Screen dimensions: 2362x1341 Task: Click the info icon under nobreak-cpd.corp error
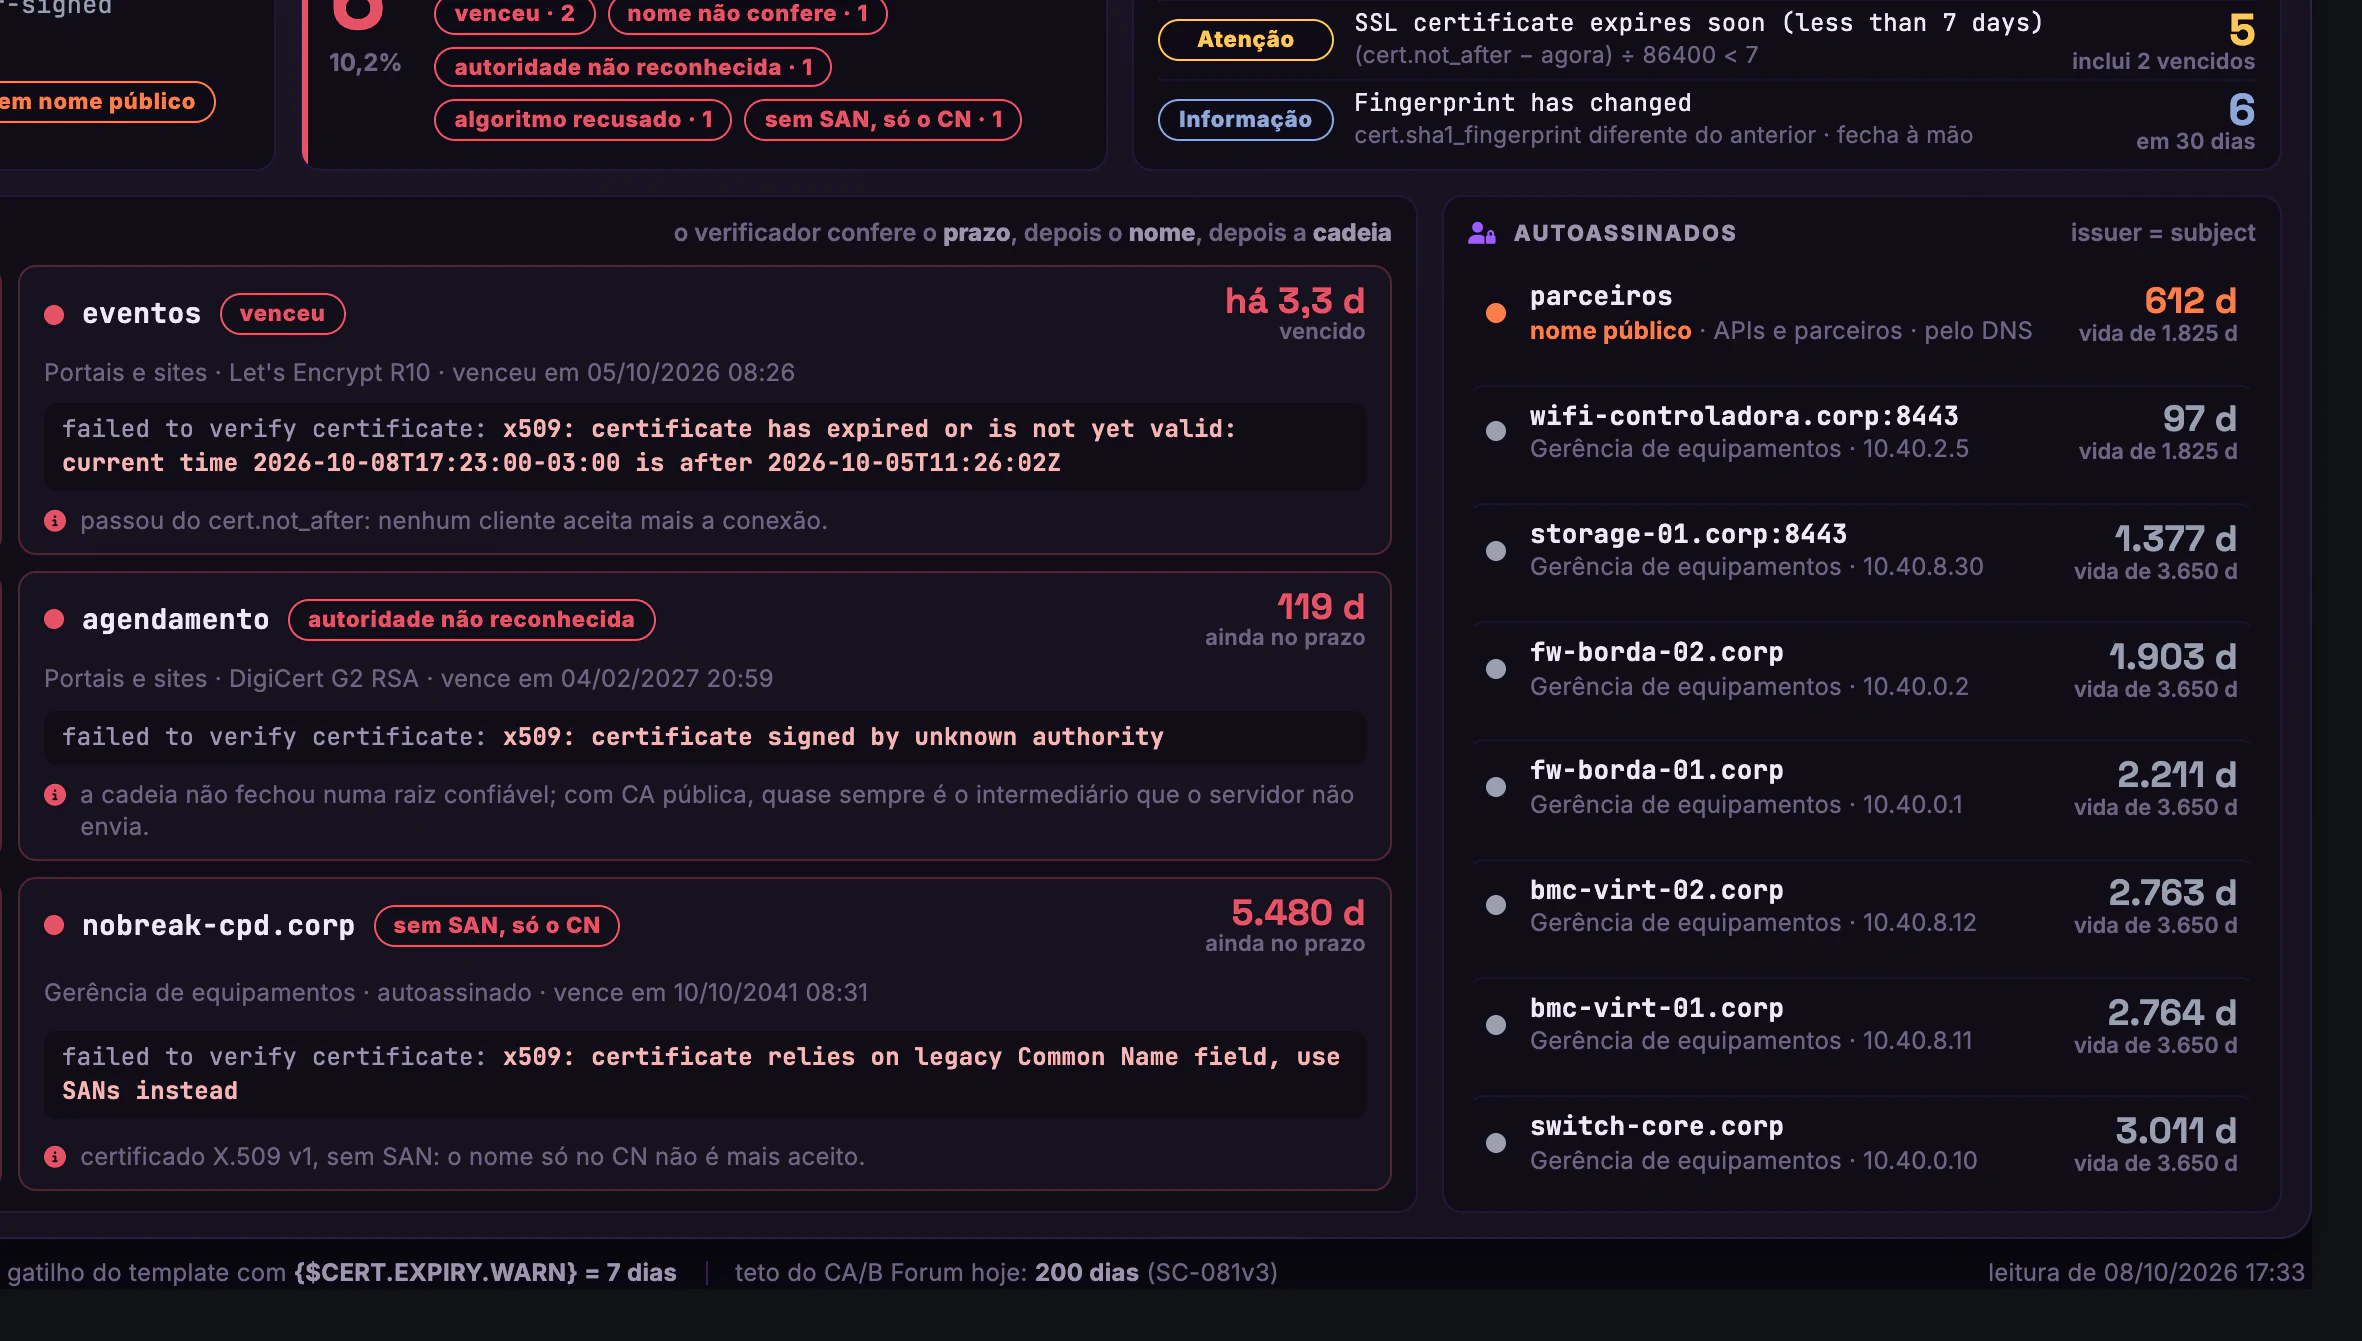click(55, 1157)
